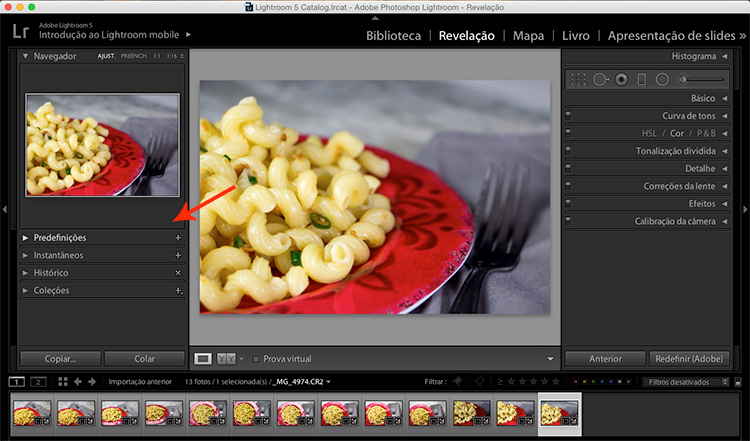Go back using filmstrip left arrow
Viewport: 750px width, 441px height.
tap(78, 382)
